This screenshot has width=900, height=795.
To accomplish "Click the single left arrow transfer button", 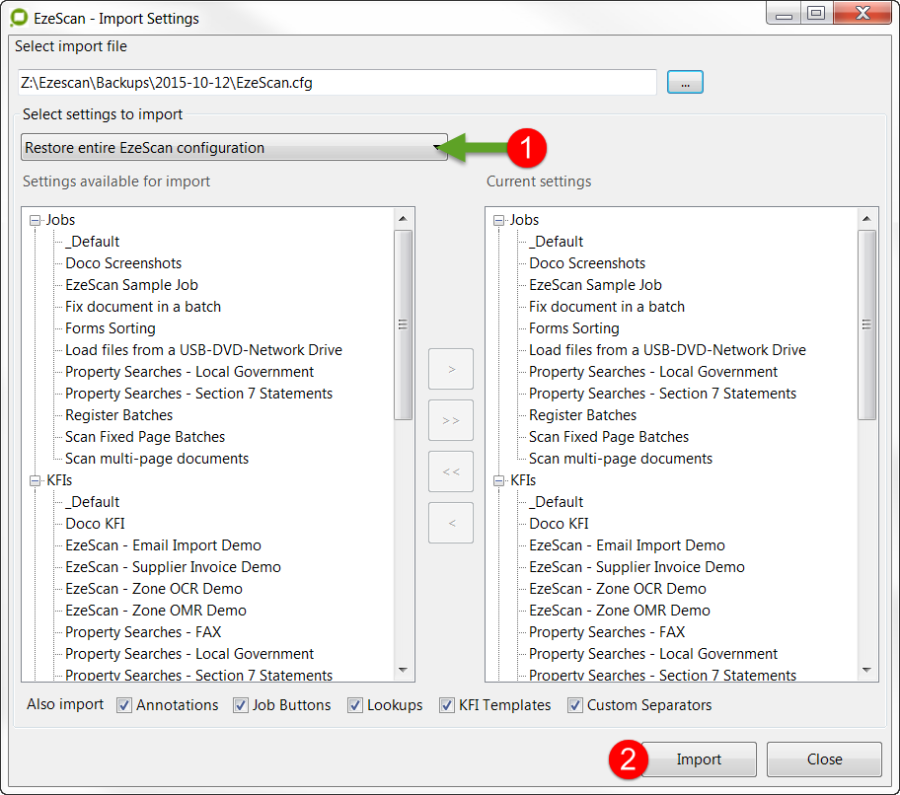I will pos(451,522).
